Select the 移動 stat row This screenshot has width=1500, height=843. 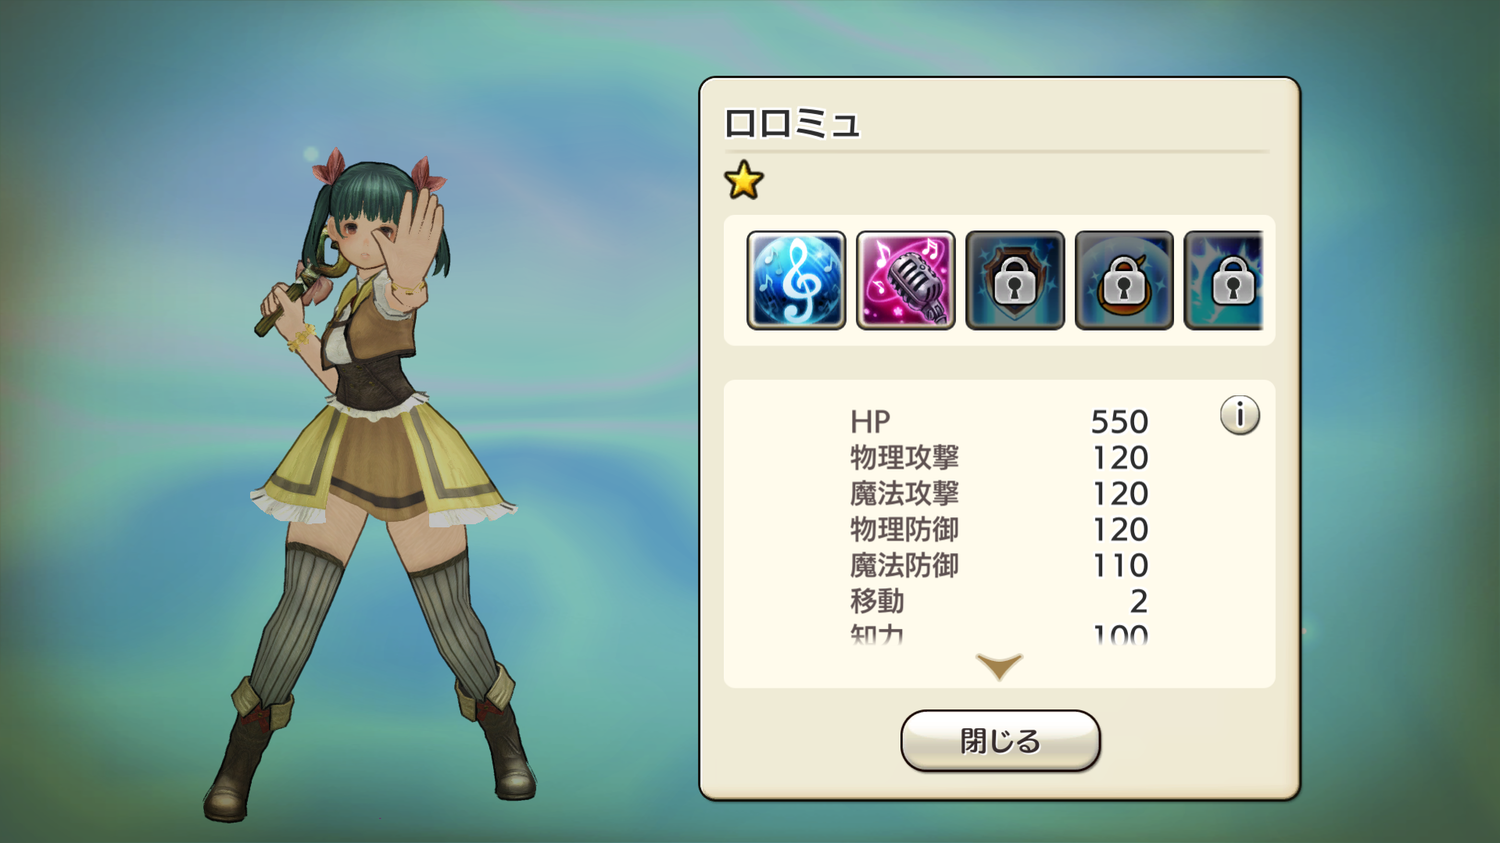999,602
